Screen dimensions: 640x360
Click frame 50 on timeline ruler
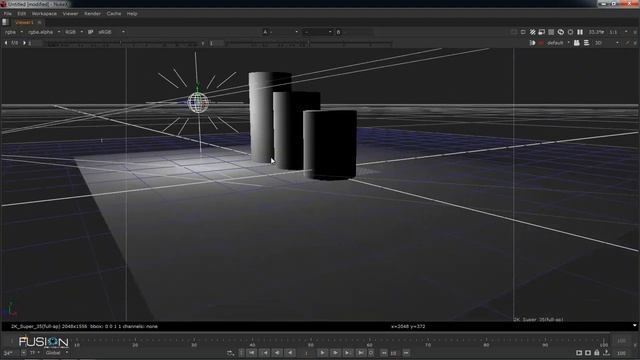coord(311,344)
